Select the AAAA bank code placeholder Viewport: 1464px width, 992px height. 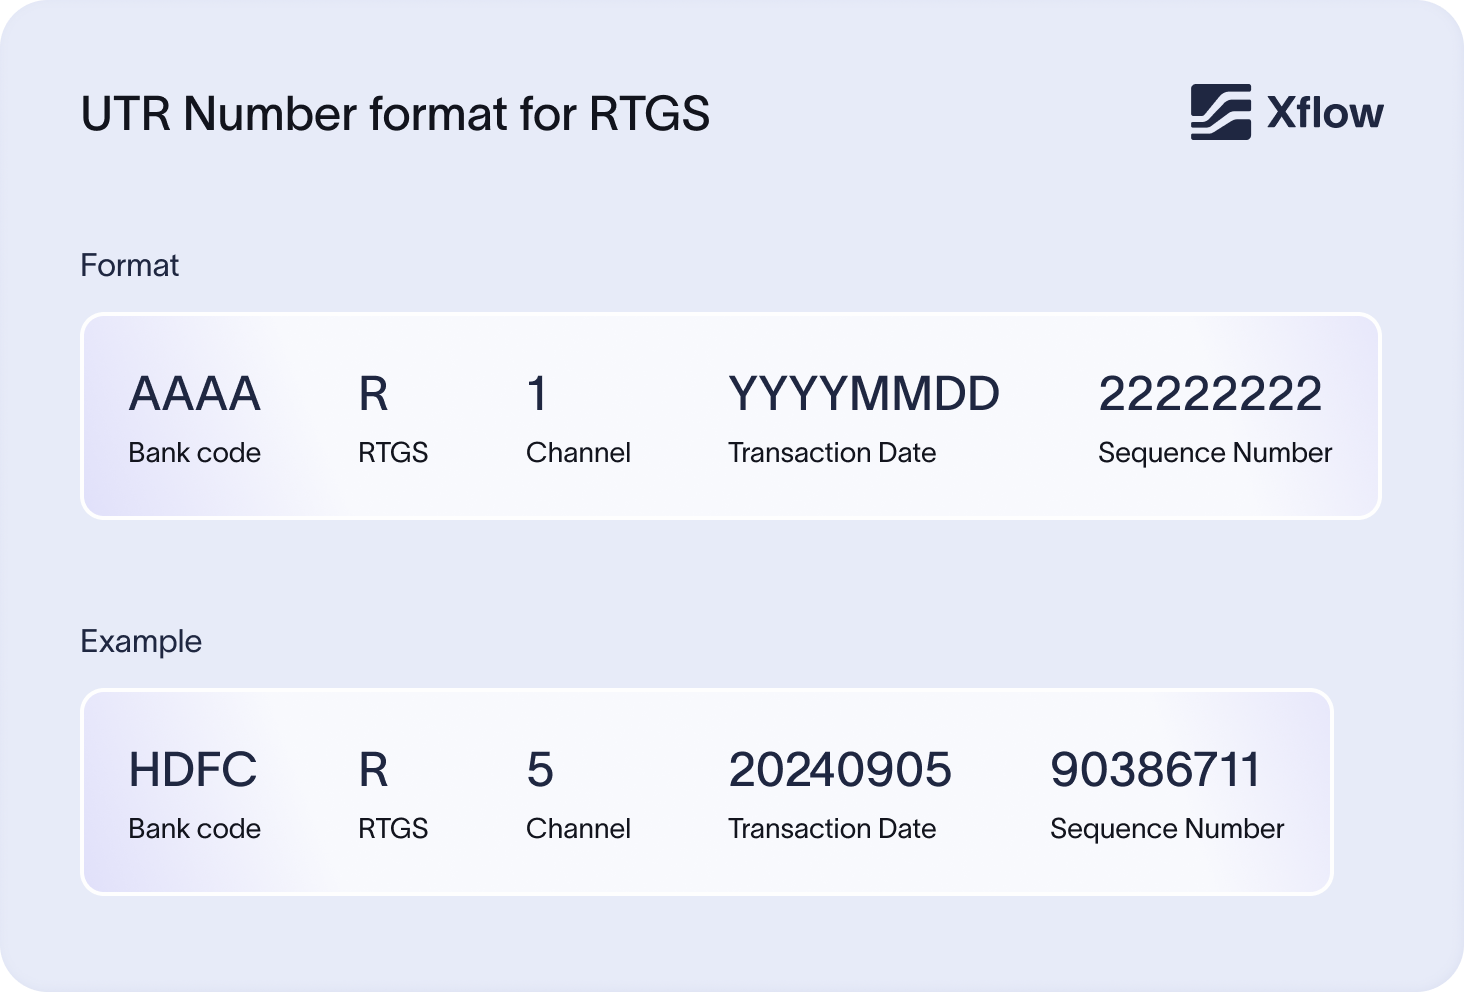point(195,394)
